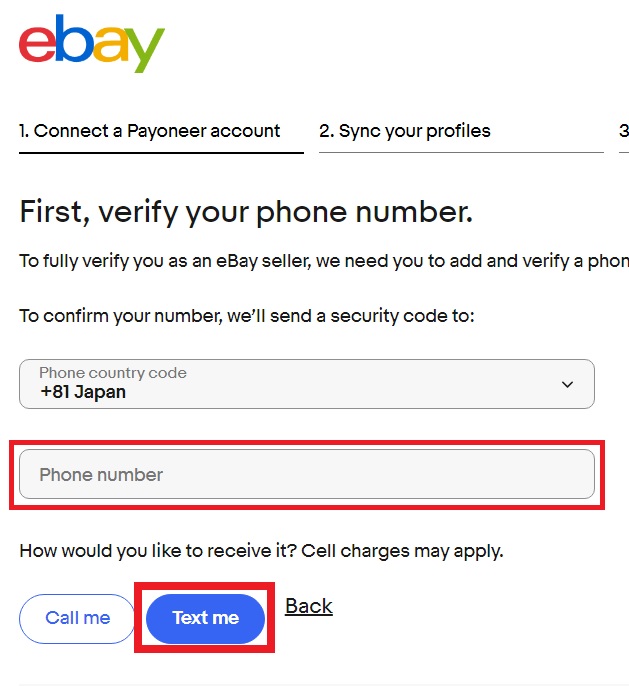Open the partially visible step 3 tab
This screenshot has width=629, height=686.
624,131
